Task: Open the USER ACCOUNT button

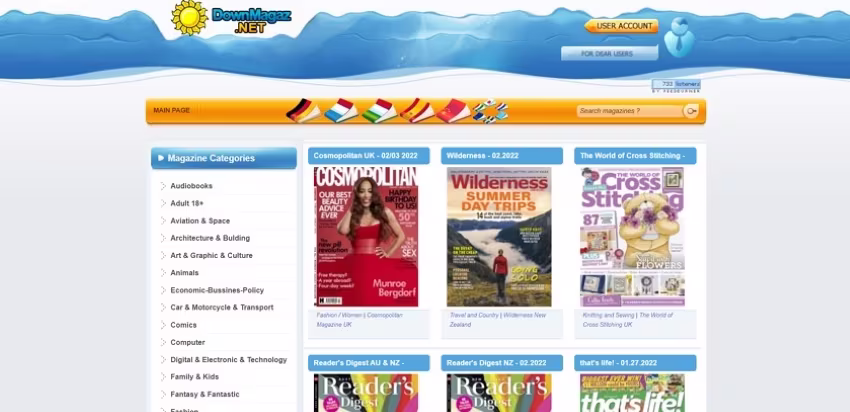Action: 621,26
